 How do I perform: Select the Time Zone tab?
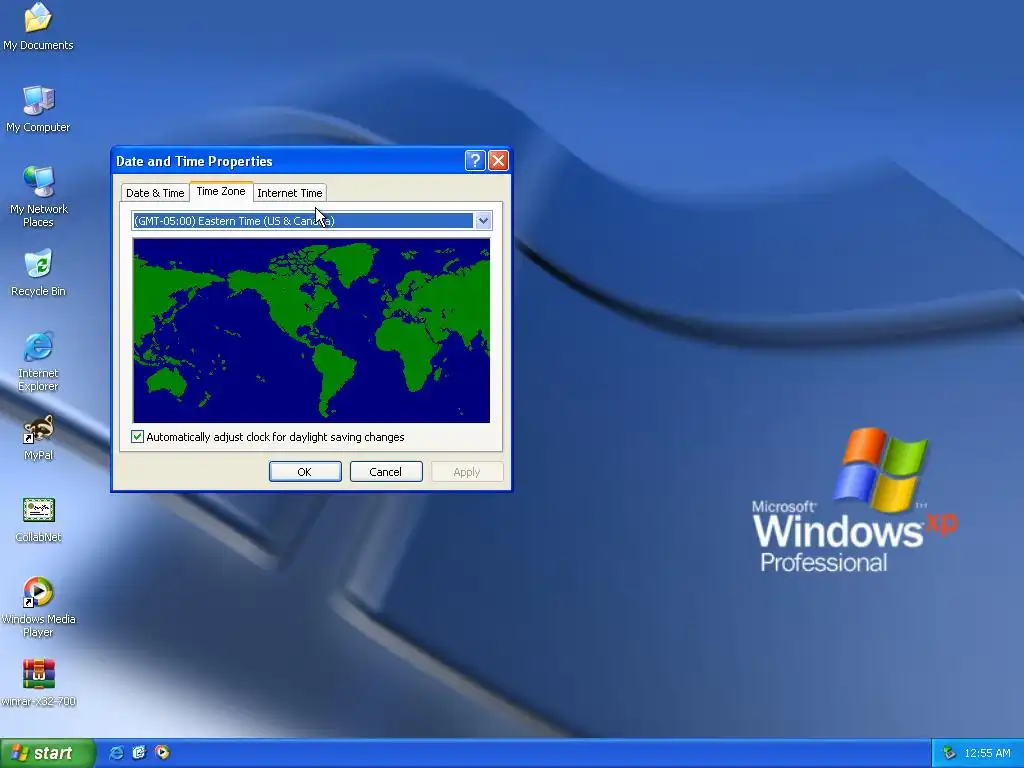click(221, 191)
